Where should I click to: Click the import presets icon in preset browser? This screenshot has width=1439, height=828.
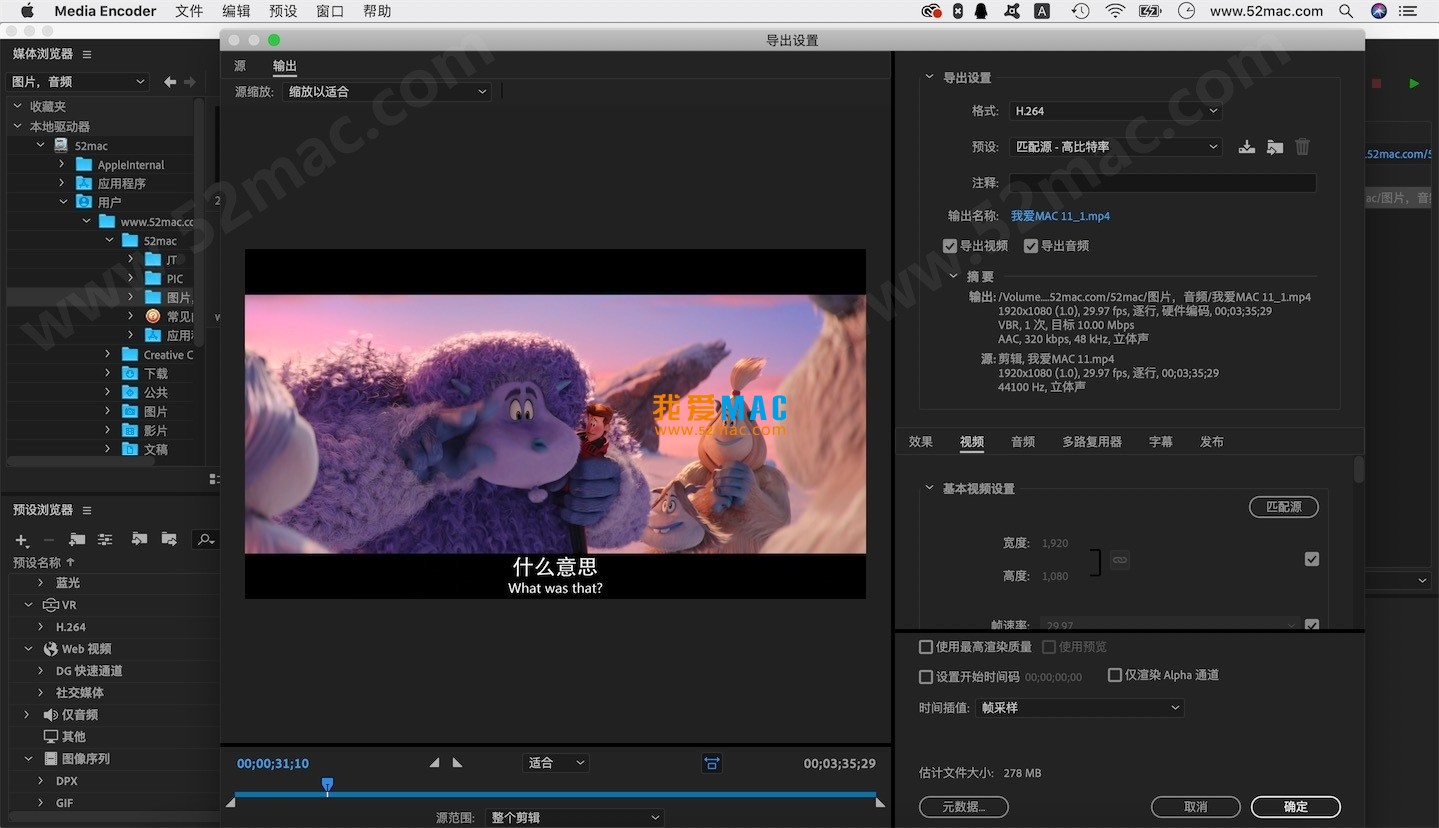[x=139, y=539]
